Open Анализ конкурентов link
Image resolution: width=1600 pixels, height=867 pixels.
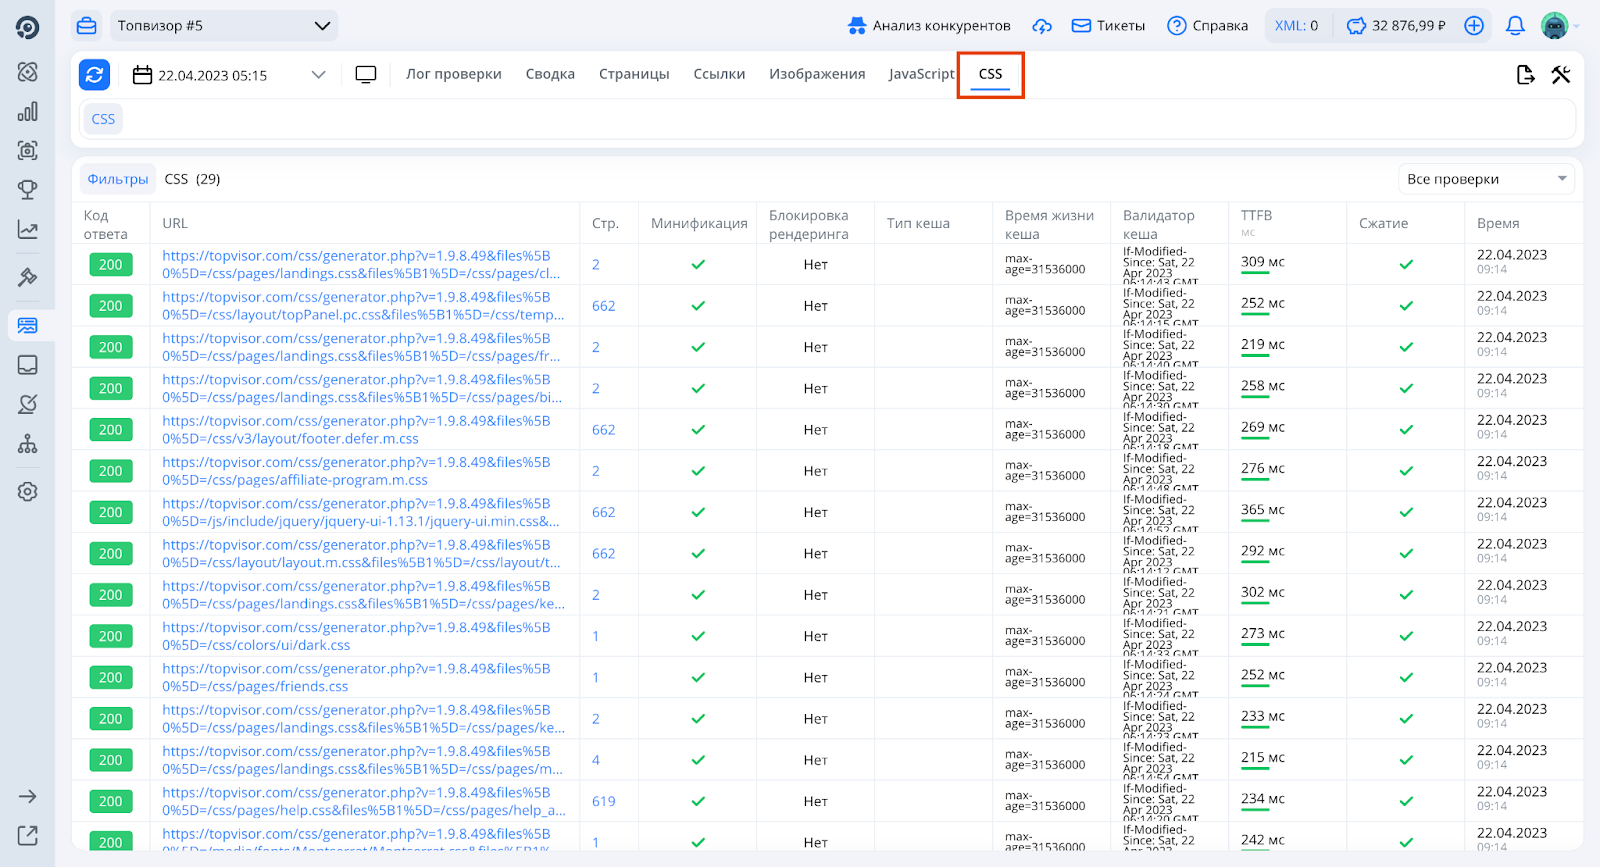929,26
